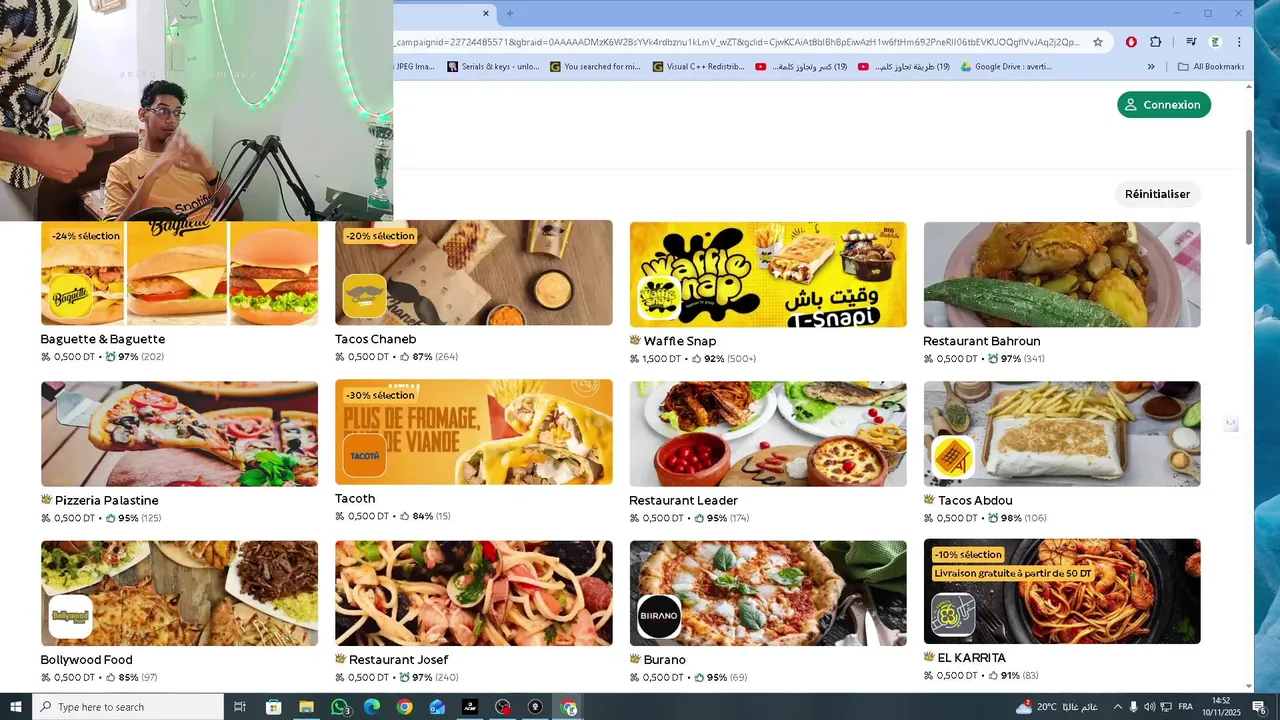Show hidden bookmarks with the chevron
1280x720 pixels.
pyautogui.click(x=1151, y=67)
